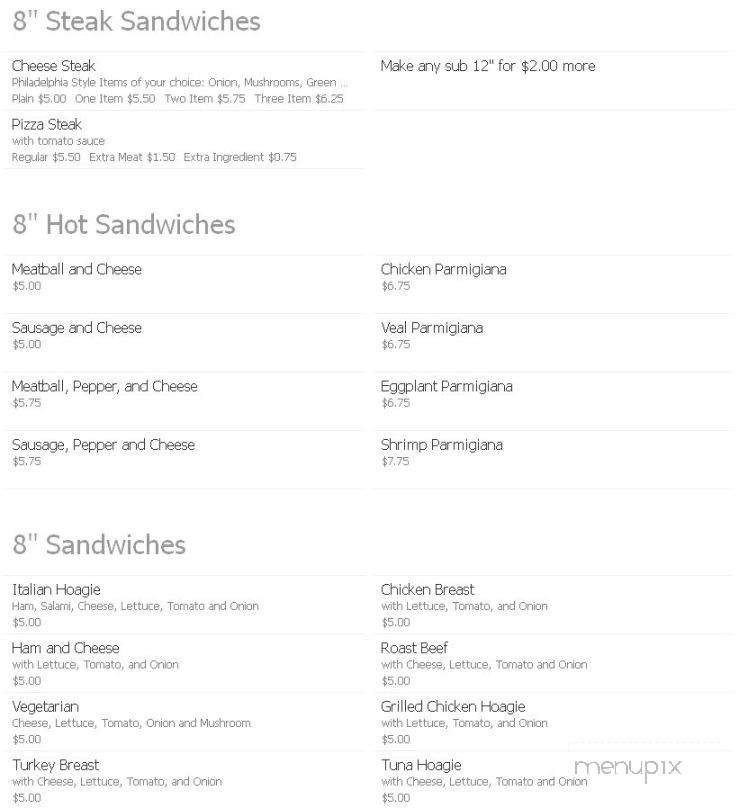Click the Turkey Breast sandwich

tap(56, 765)
